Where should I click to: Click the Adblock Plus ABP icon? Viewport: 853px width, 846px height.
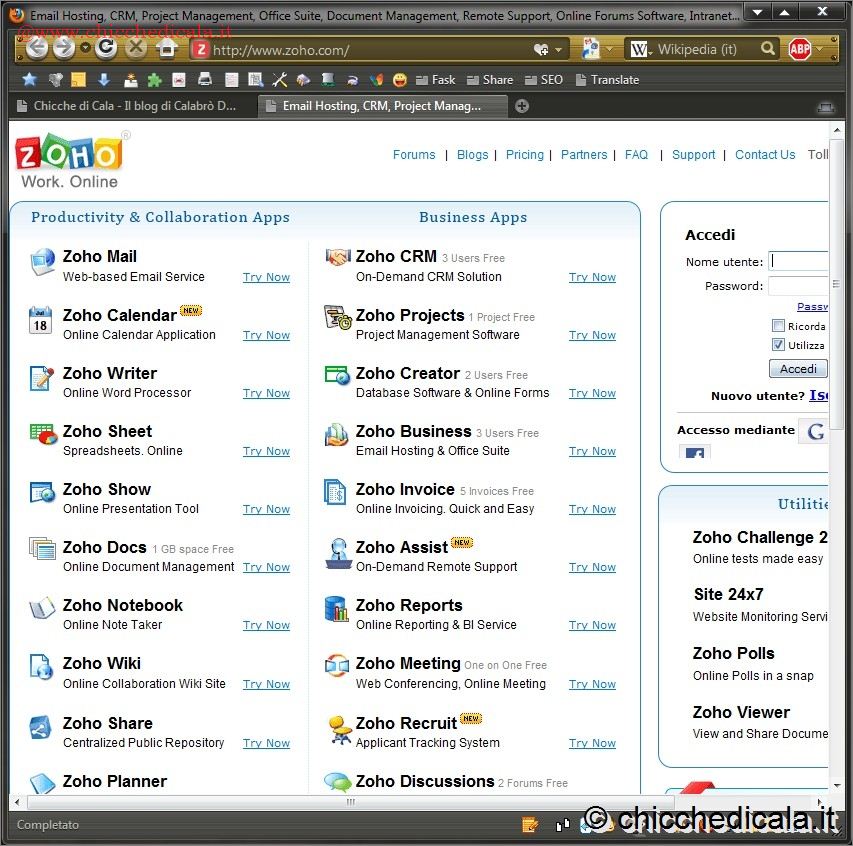click(x=799, y=49)
